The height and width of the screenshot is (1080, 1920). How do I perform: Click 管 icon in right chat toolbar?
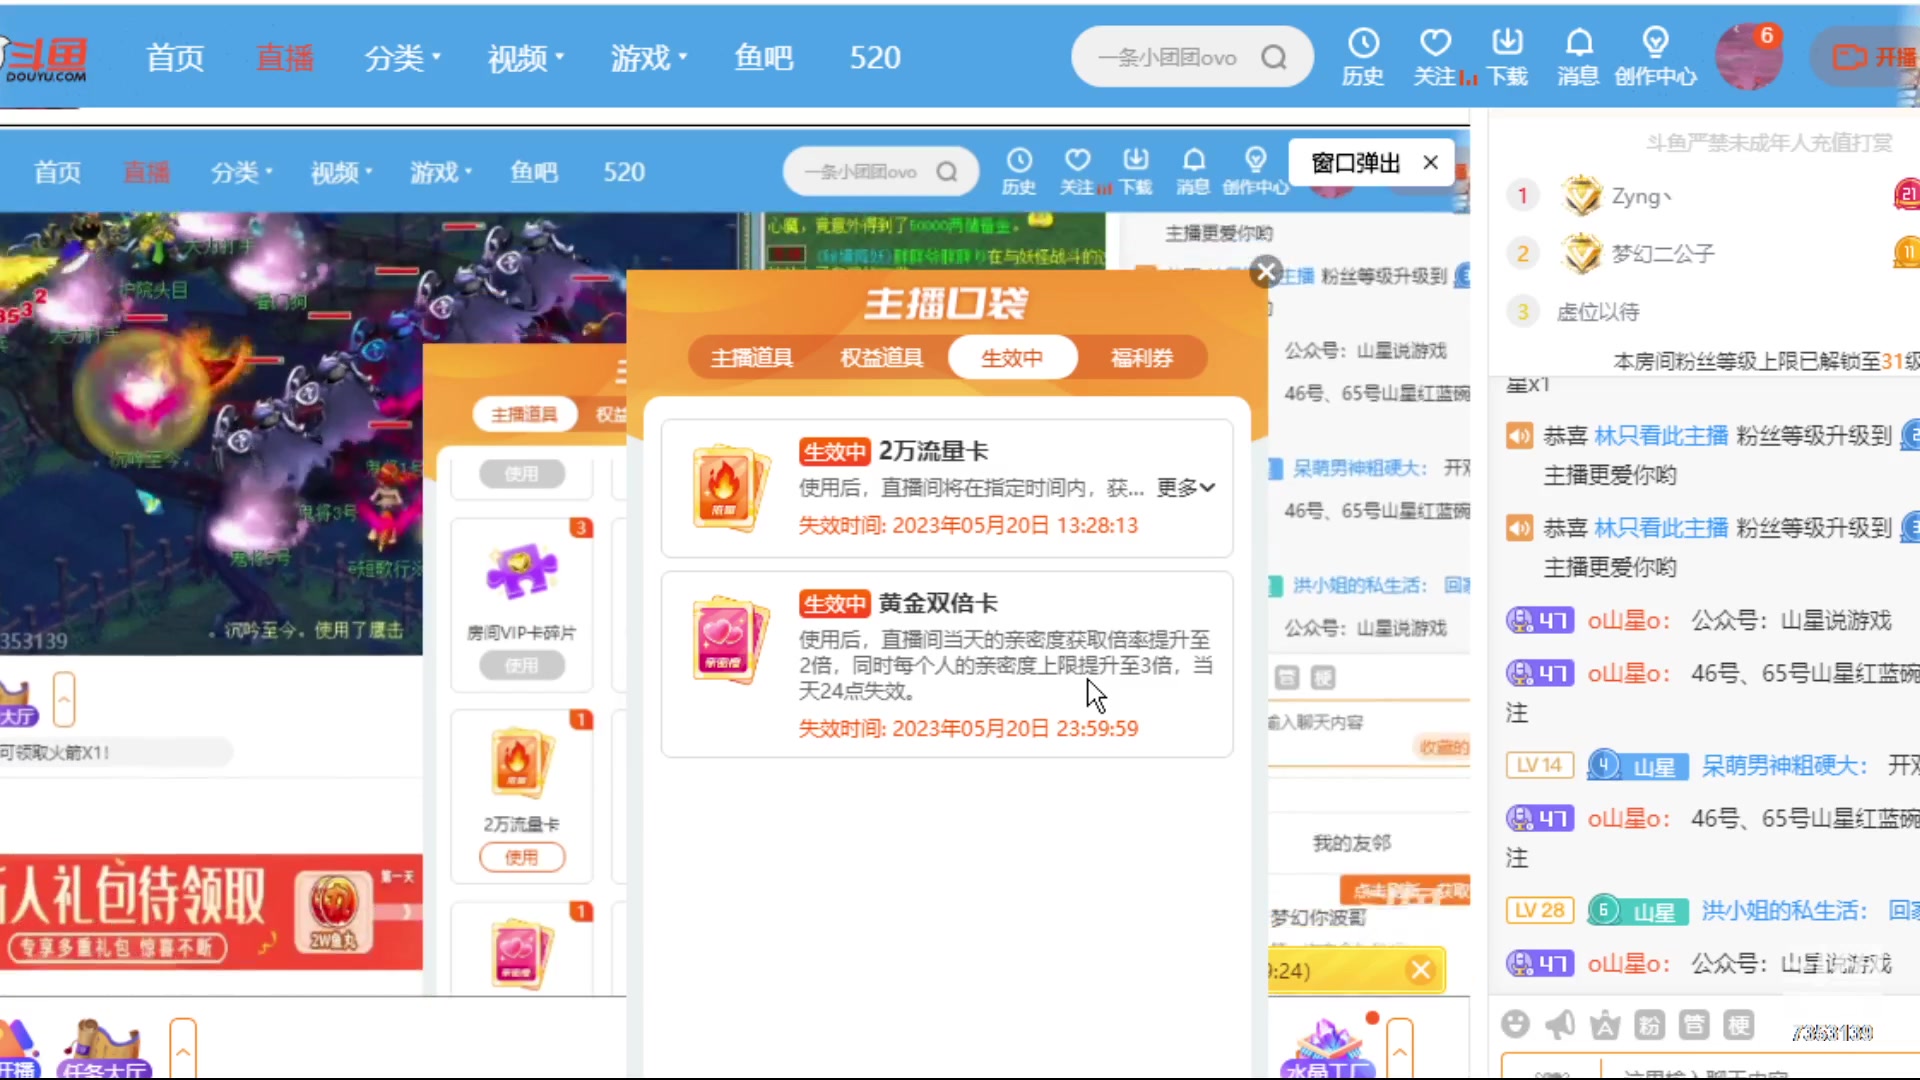[x=1694, y=1024]
